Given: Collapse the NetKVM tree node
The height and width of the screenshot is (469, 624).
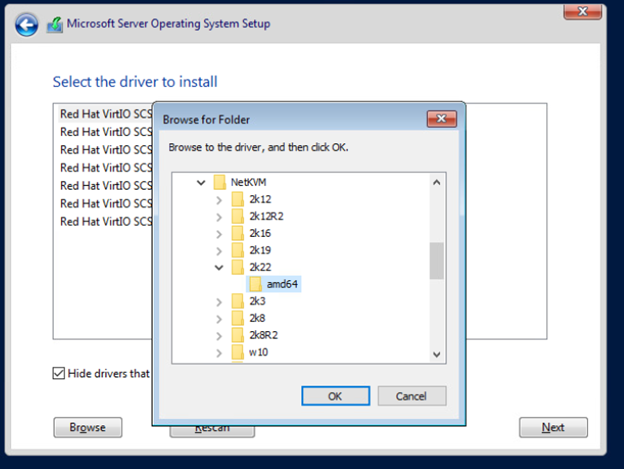Looking at the screenshot, I should (201, 183).
